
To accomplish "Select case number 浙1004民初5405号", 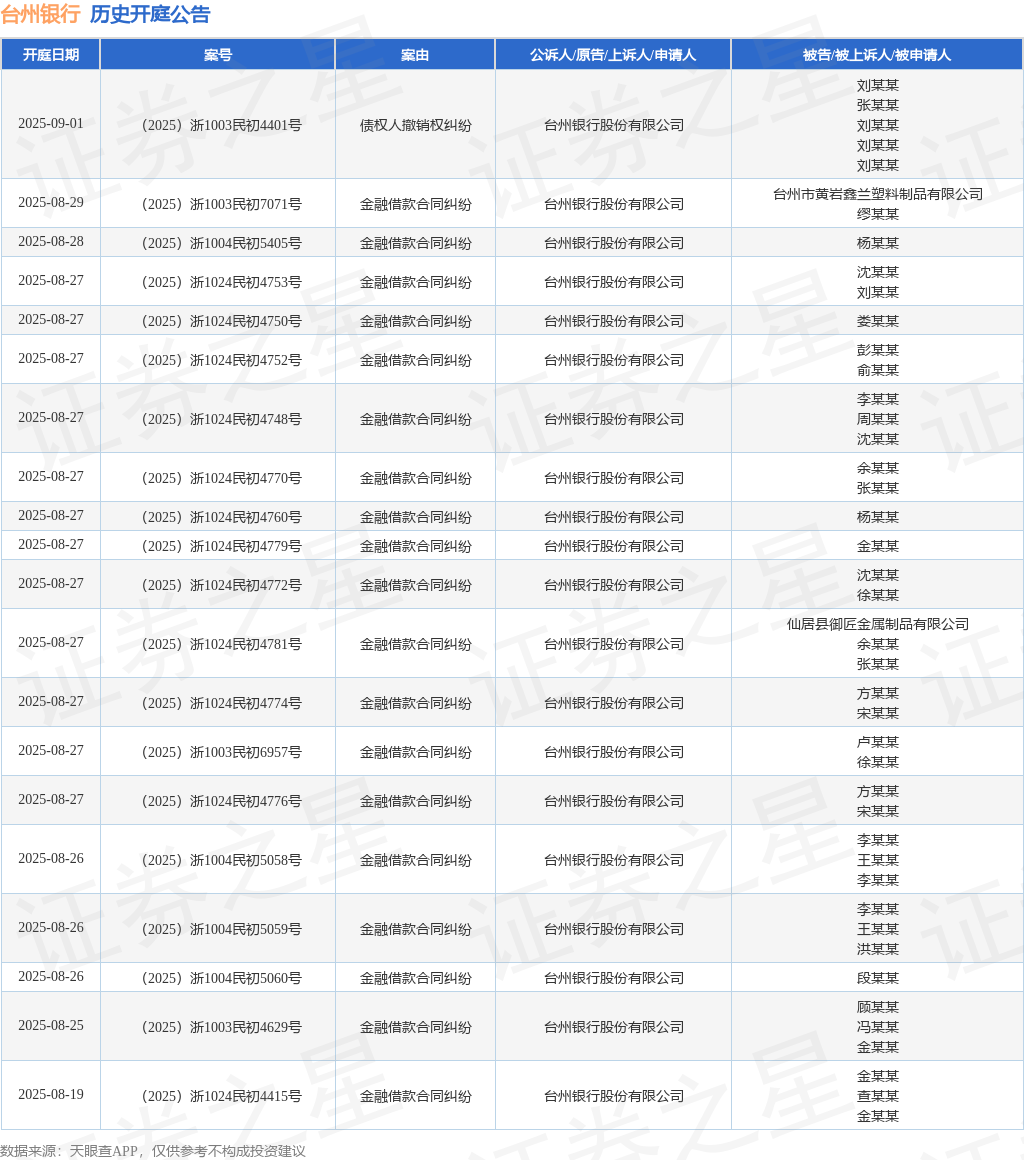I will [221, 243].
